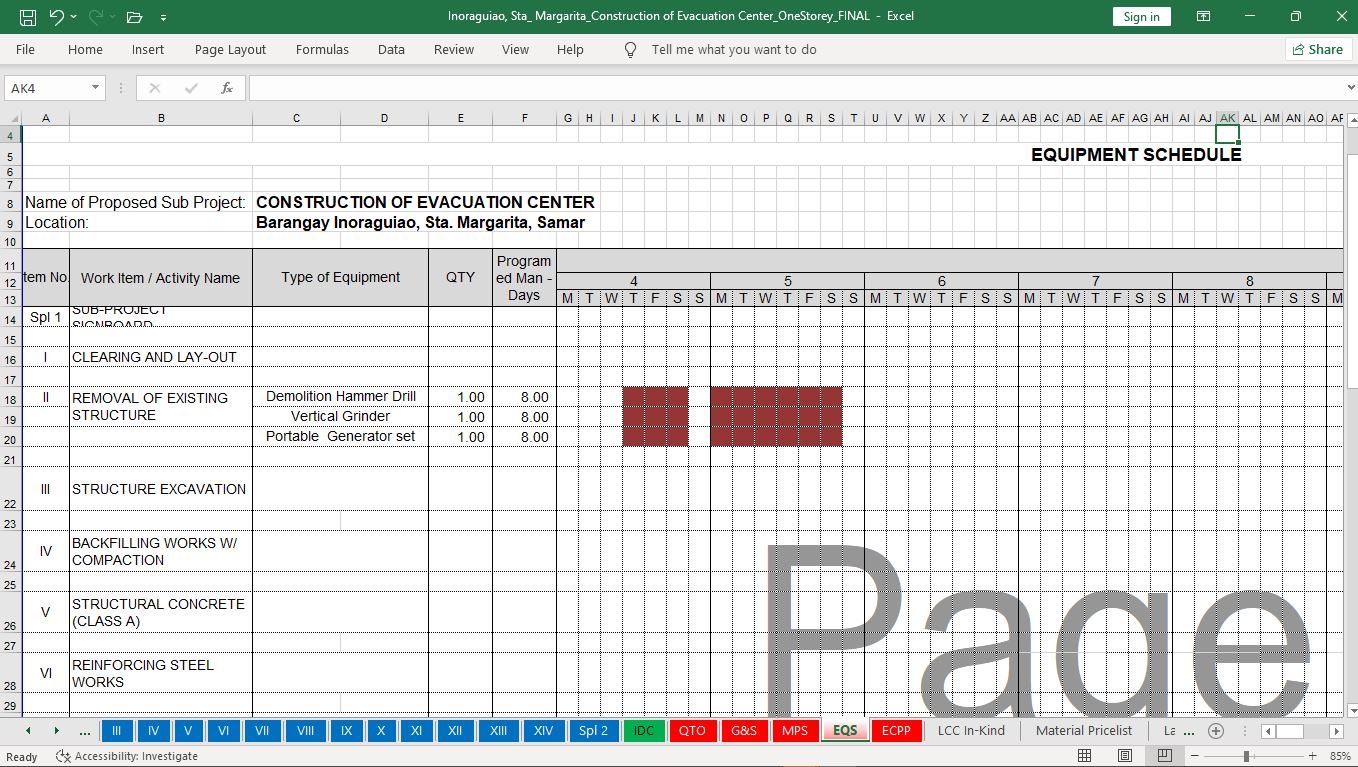Zoom in with the plus button
Screen dimensions: 1358x767
[1312, 756]
